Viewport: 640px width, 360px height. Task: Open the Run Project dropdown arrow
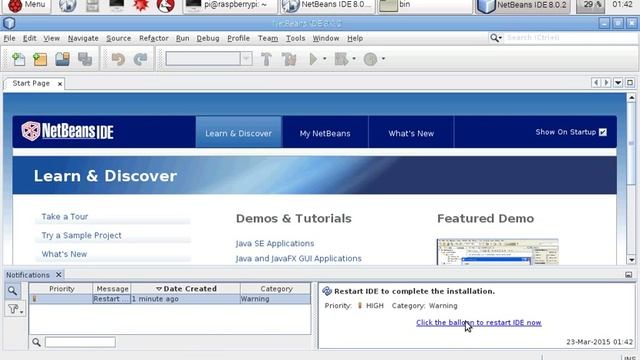[324, 59]
